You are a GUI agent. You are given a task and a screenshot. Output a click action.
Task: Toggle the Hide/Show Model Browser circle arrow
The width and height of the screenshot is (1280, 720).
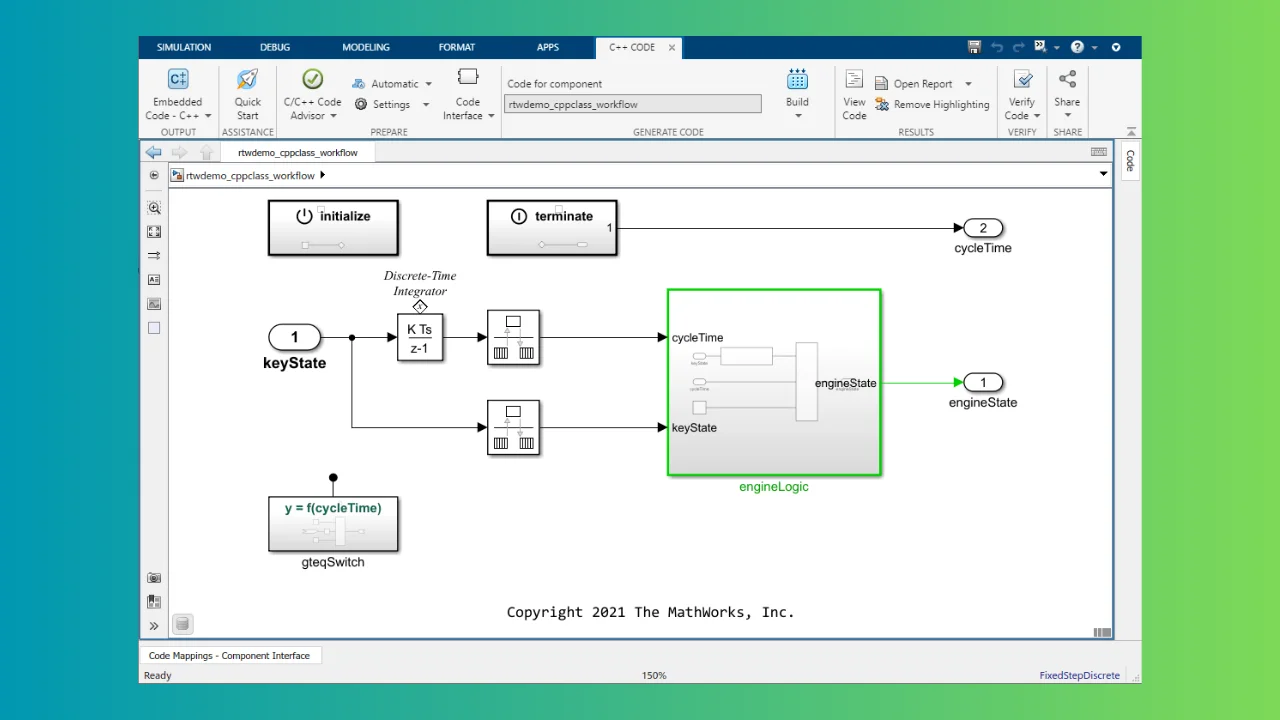[154, 175]
